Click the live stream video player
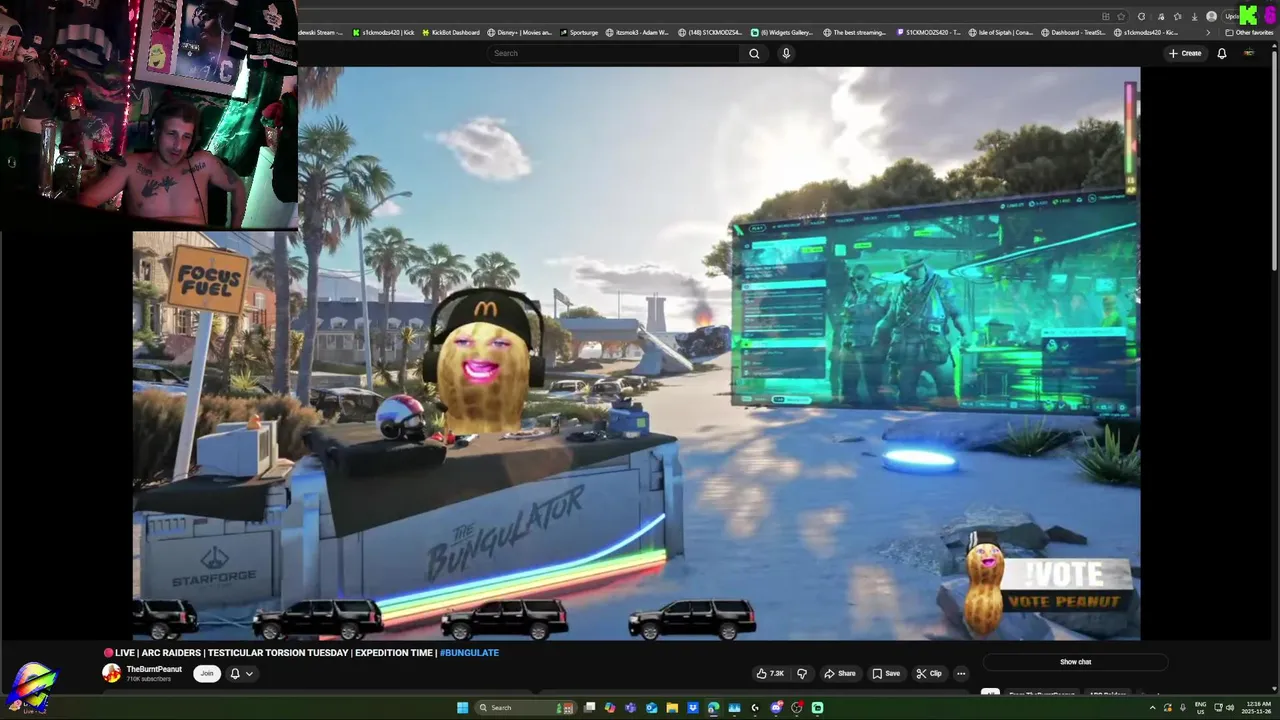The image size is (1280, 720). click(x=636, y=353)
